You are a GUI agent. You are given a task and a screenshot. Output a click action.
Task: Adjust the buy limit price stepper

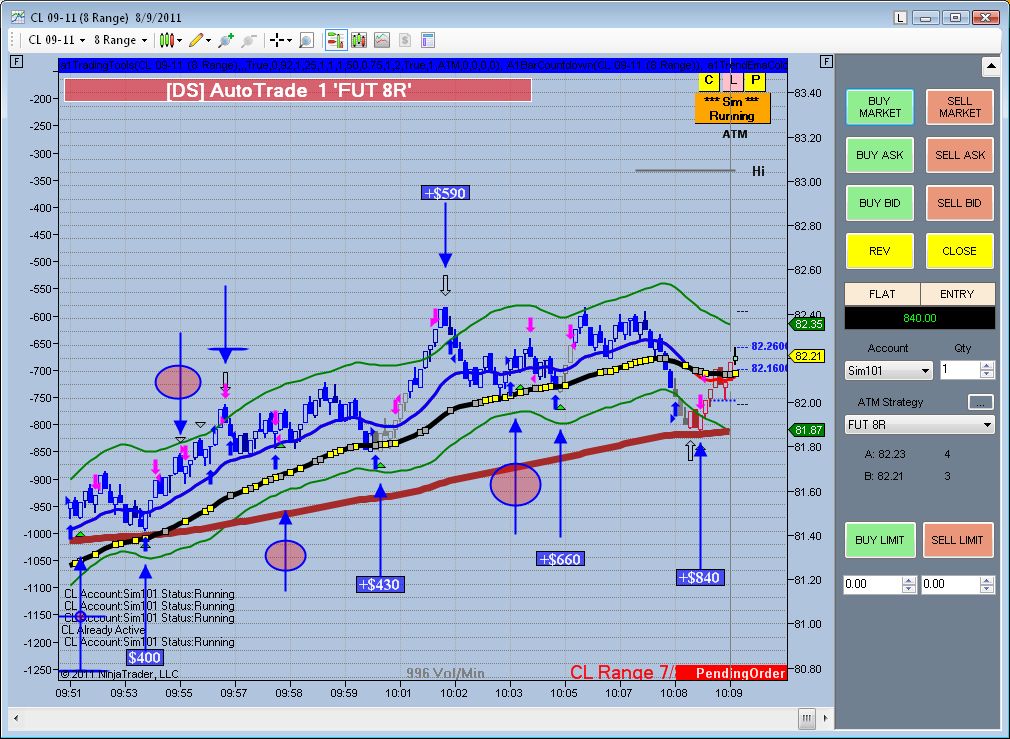point(909,584)
